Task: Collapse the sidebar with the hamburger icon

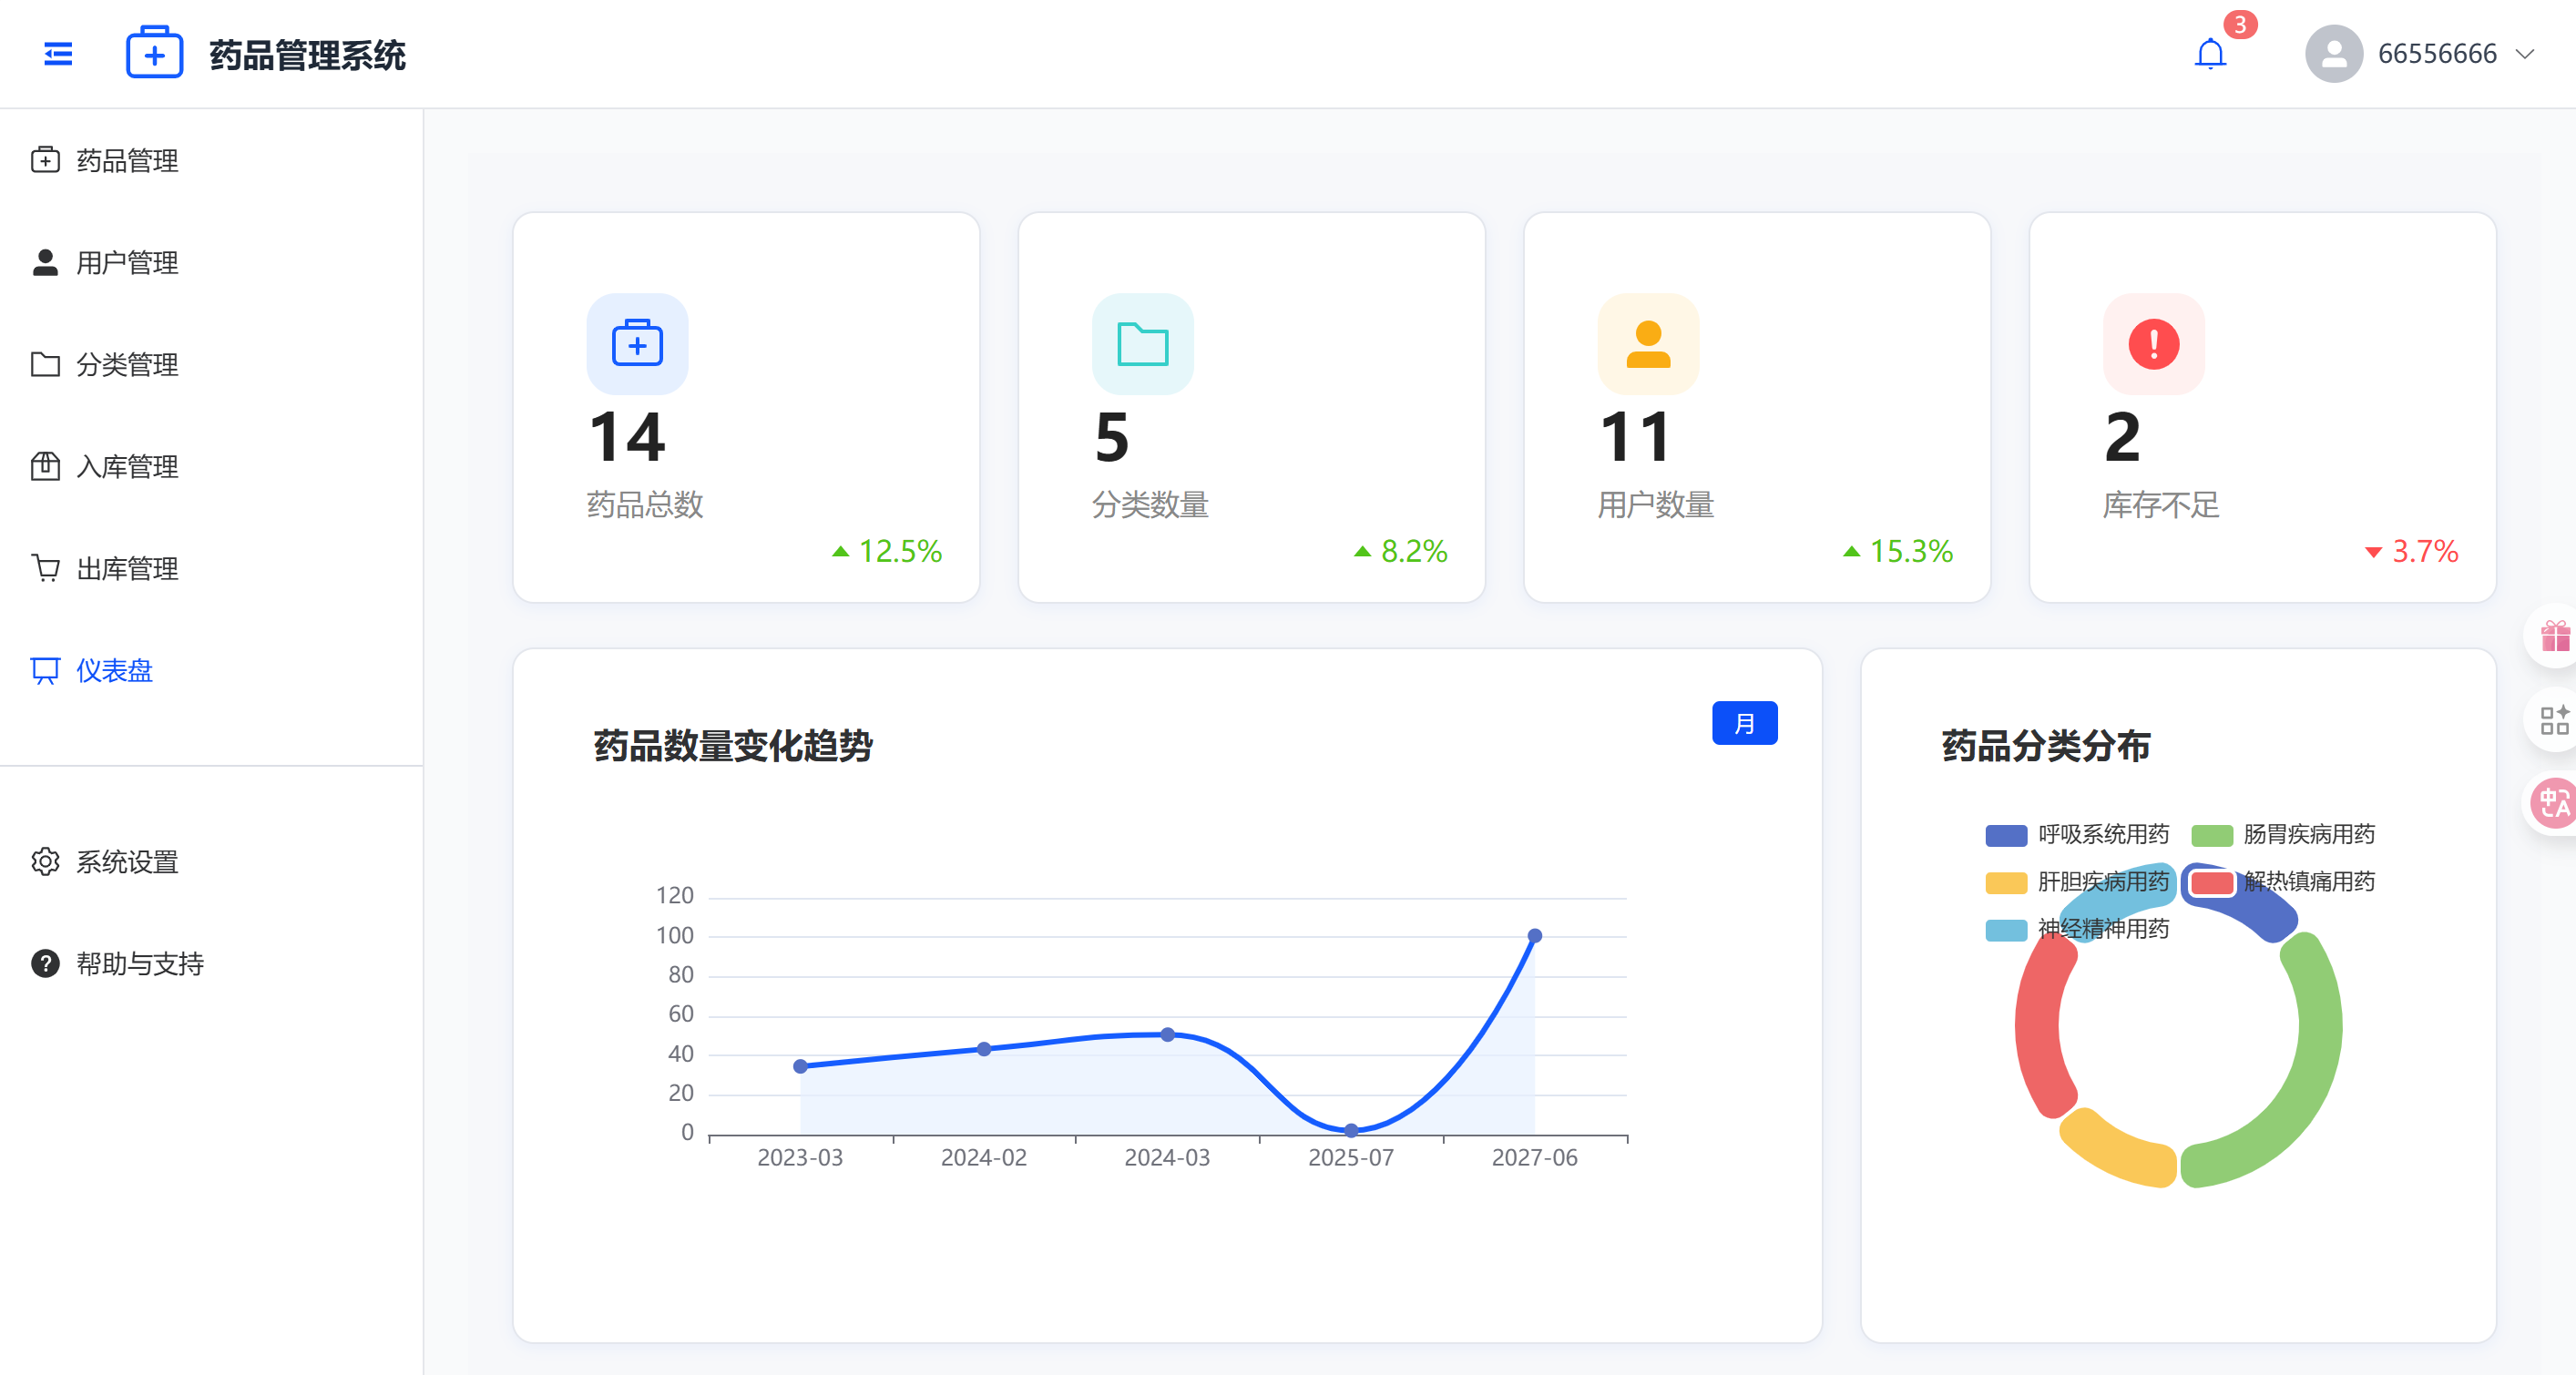Action: (x=58, y=54)
